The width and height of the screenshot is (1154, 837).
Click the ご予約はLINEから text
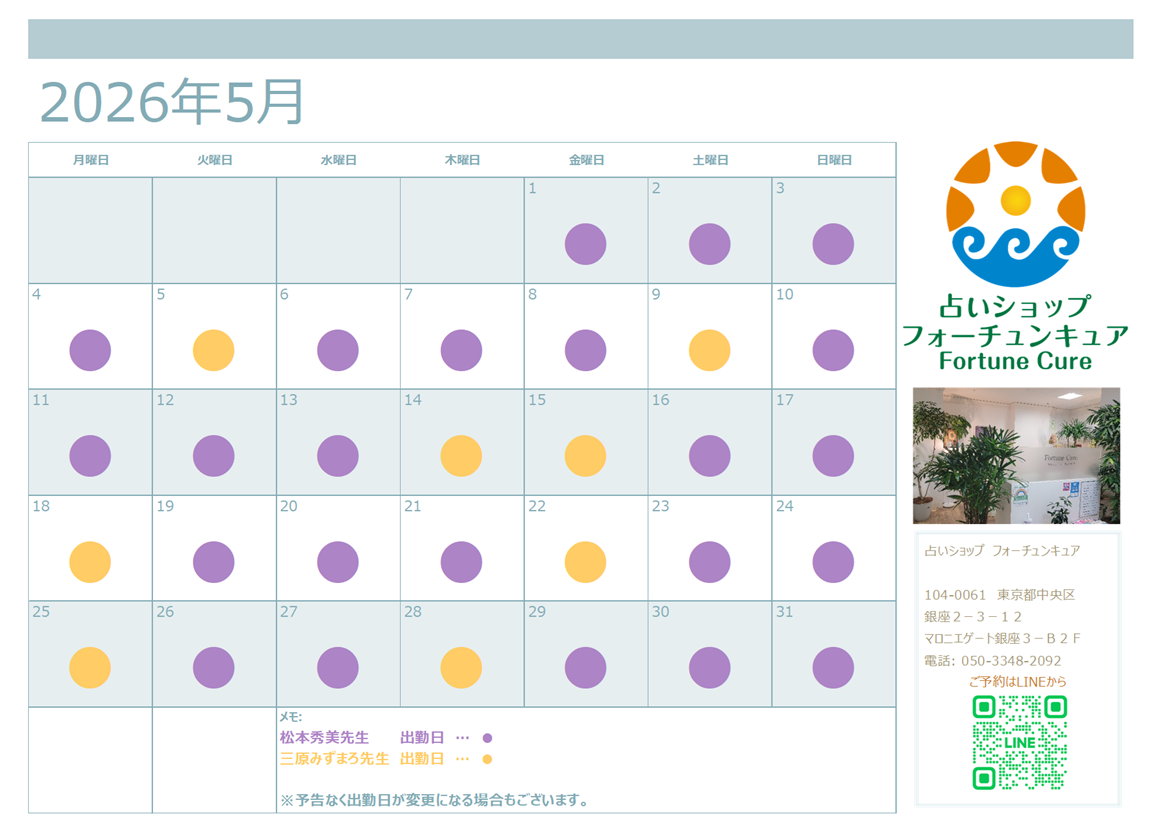1018,682
